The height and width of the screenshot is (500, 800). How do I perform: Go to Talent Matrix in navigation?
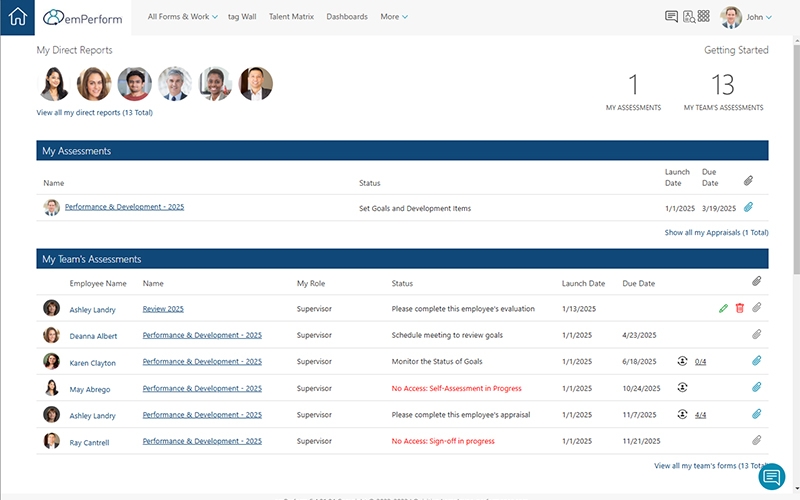[291, 17]
